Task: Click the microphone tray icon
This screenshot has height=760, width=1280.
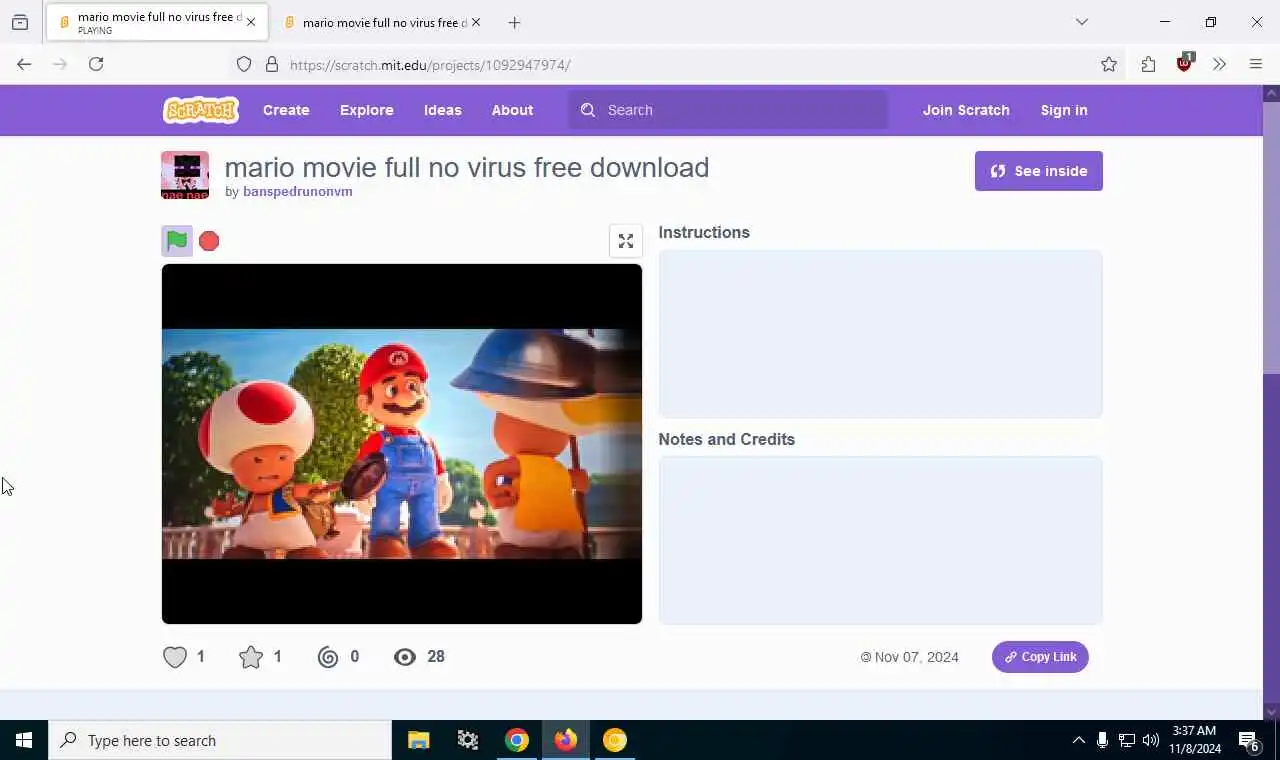Action: (1102, 741)
